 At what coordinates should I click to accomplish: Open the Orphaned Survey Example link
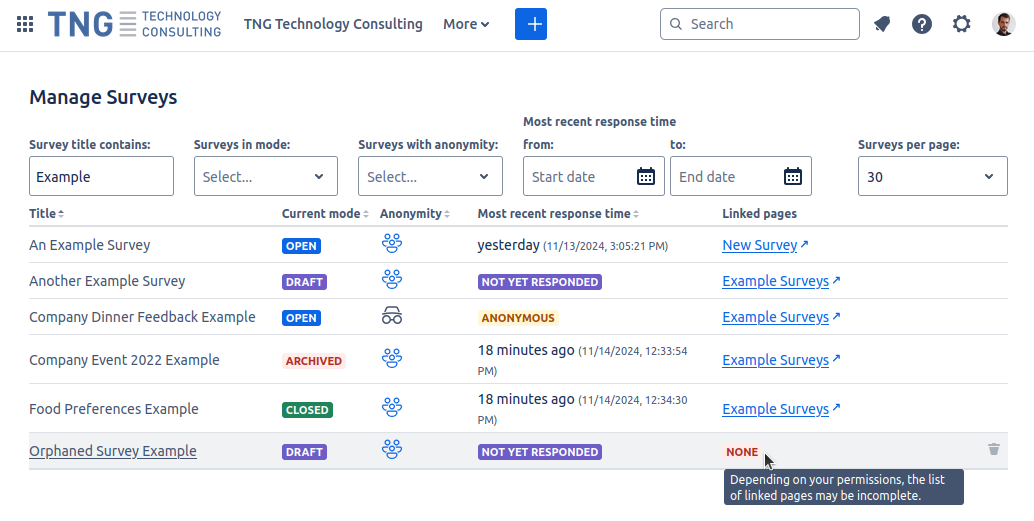click(113, 451)
